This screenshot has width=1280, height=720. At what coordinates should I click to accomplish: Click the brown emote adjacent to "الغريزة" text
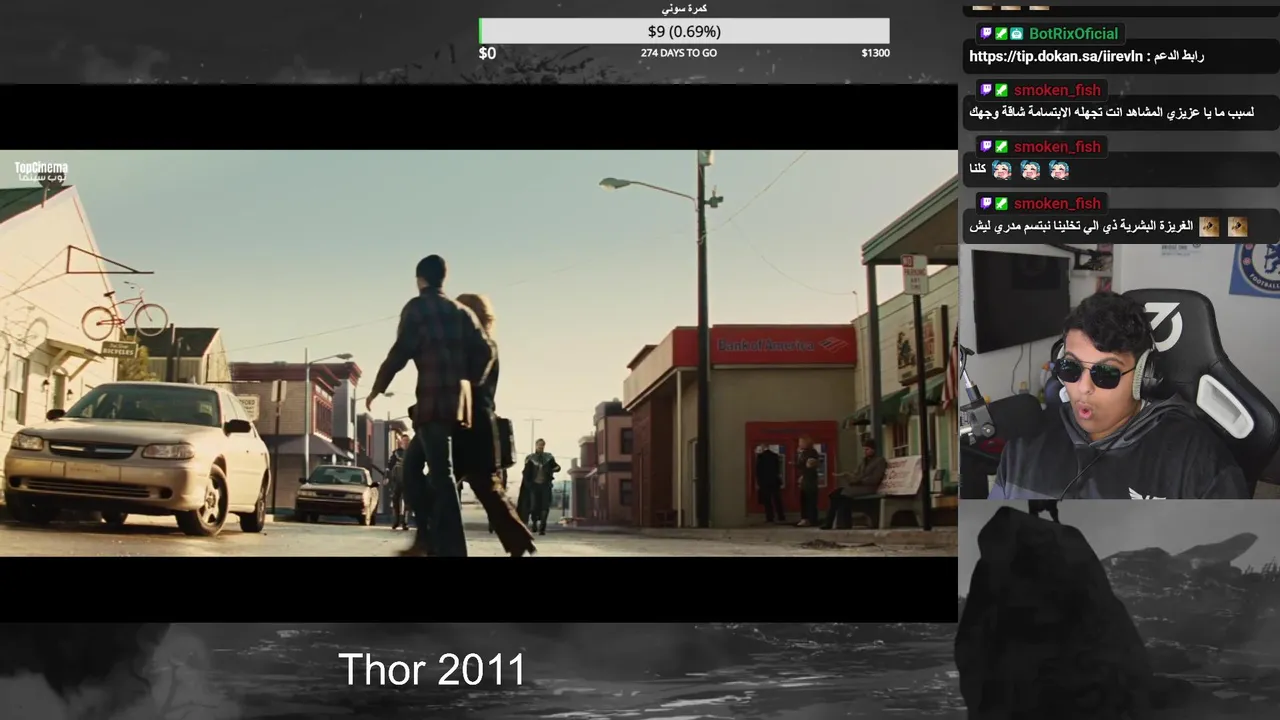(1209, 227)
